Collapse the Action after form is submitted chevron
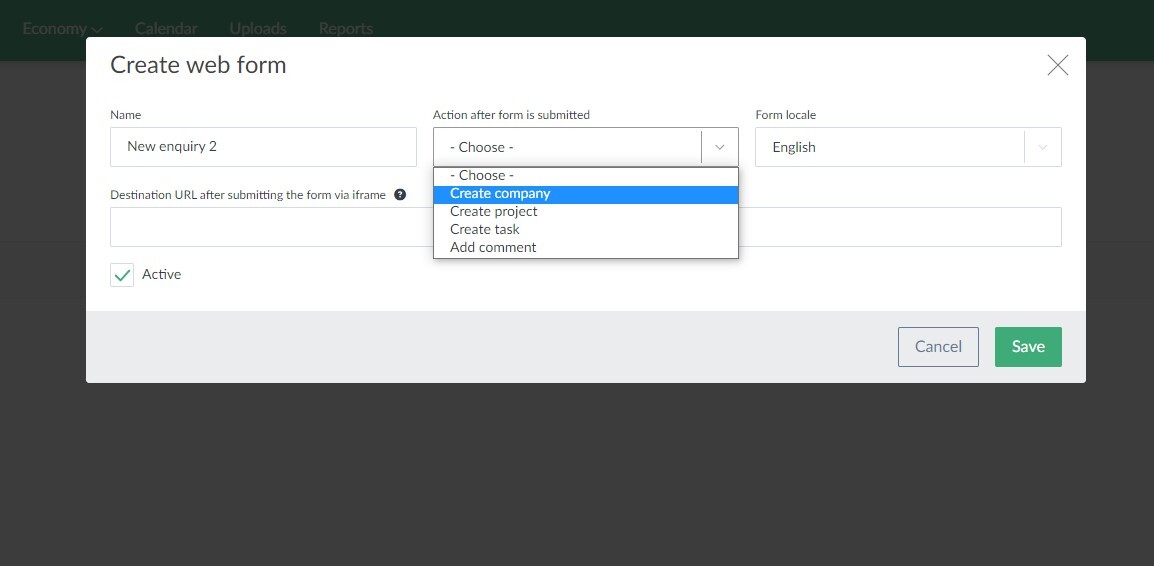 (719, 147)
